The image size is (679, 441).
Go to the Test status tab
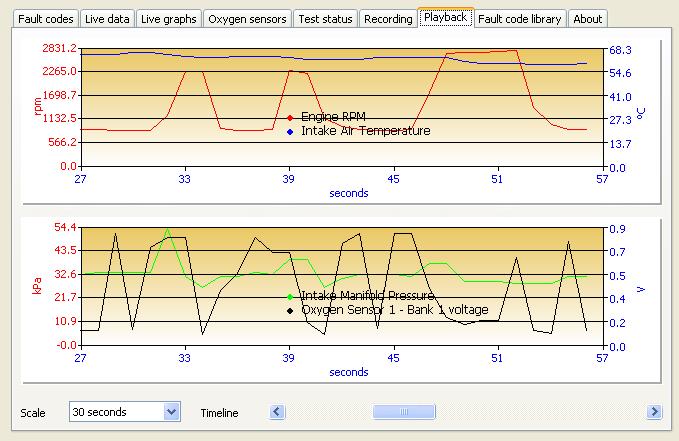[325, 19]
